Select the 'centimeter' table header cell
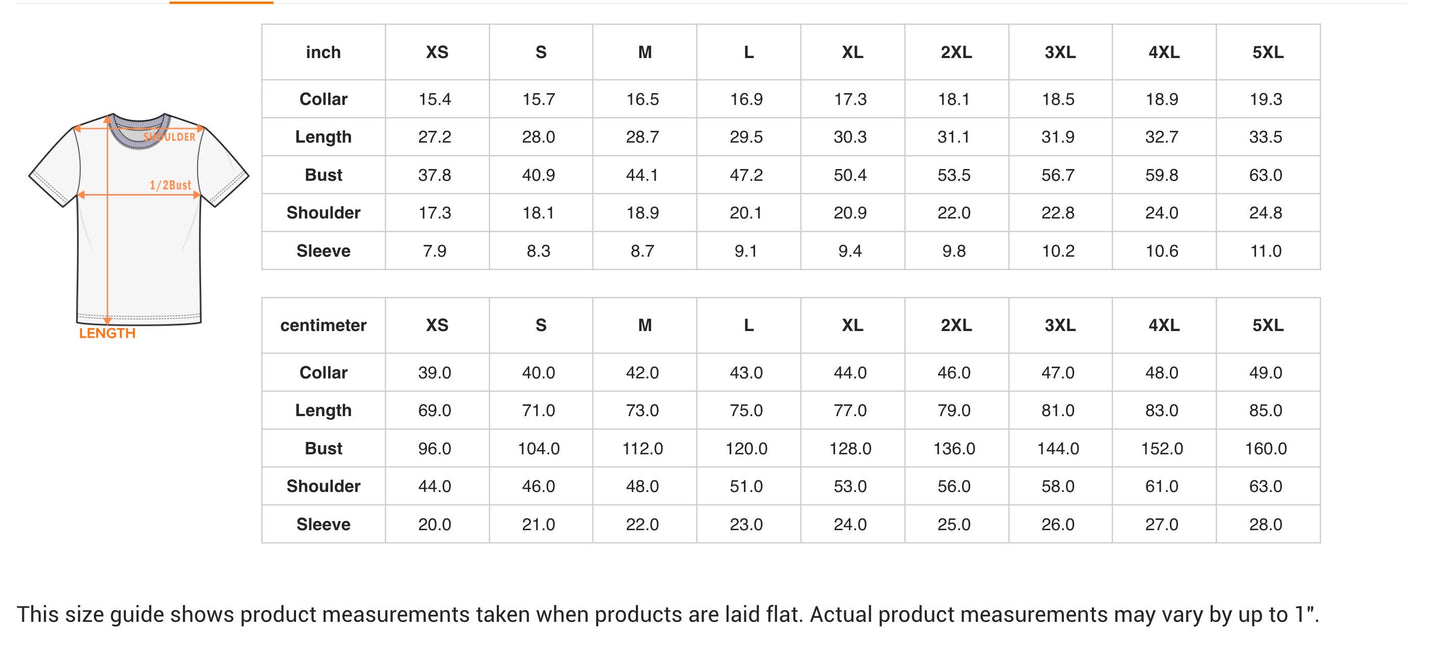This screenshot has height=657, width=1445. pos(323,325)
